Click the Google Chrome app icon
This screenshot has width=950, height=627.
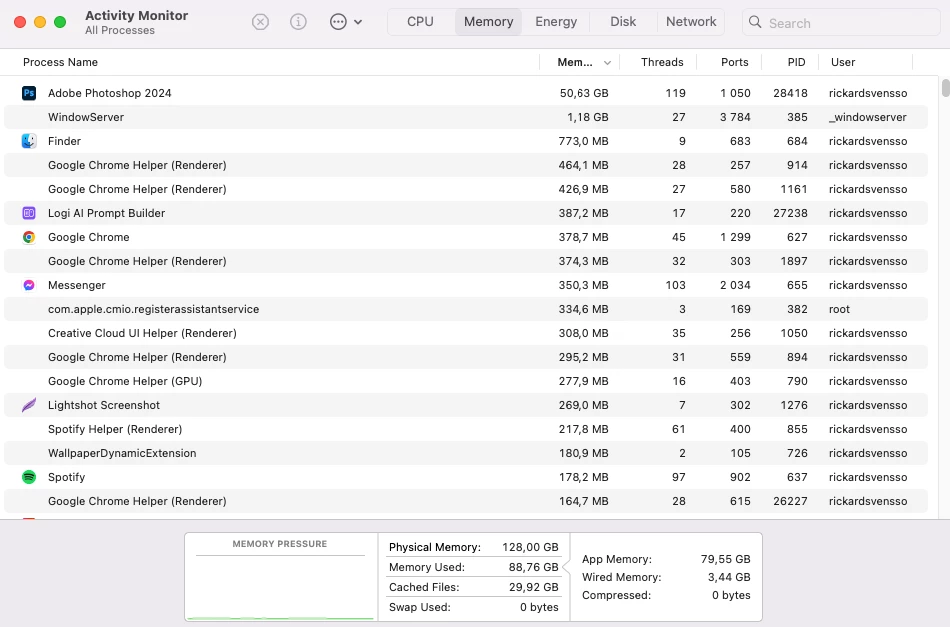tap(28, 237)
